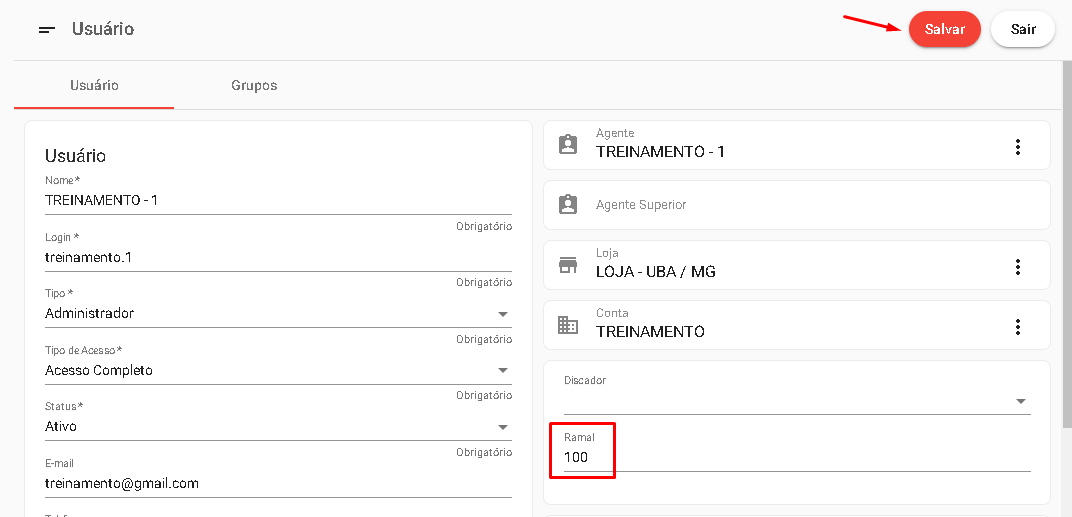Click the Nome field with TREINAMENTO - 1
This screenshot has width=1072, height=517.
pyautogui.click(x=278, y=200)
